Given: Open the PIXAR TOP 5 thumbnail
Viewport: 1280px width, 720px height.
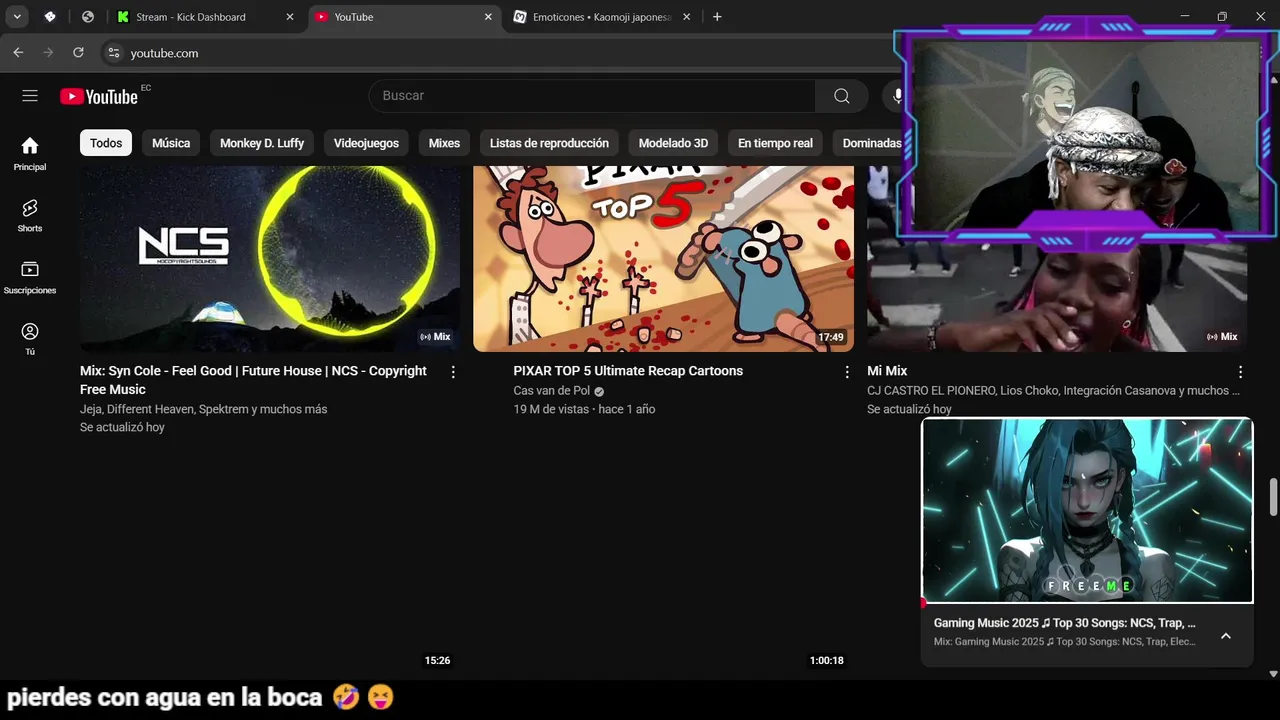Looking at the screenshot, I should 663,258.
